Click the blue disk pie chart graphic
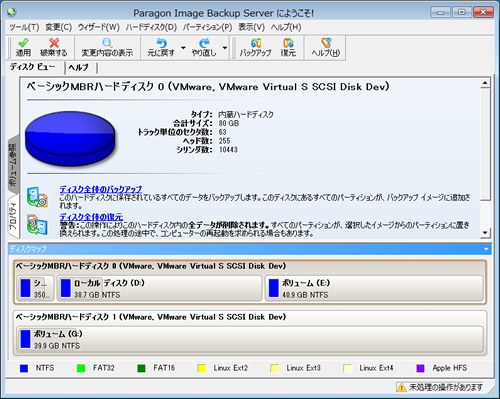The height and width of the screenshot is (399, 500). click(70, 138)
